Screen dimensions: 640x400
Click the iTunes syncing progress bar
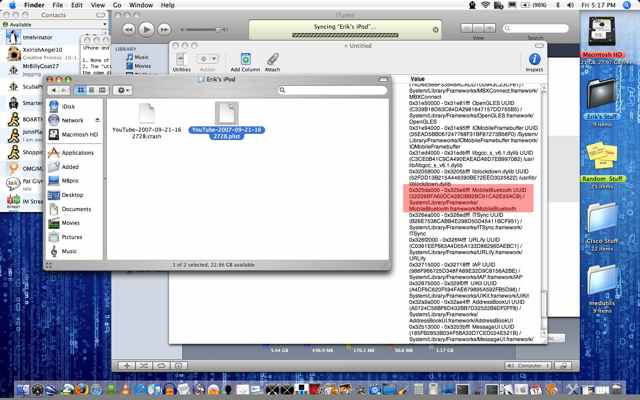point(345,35)
